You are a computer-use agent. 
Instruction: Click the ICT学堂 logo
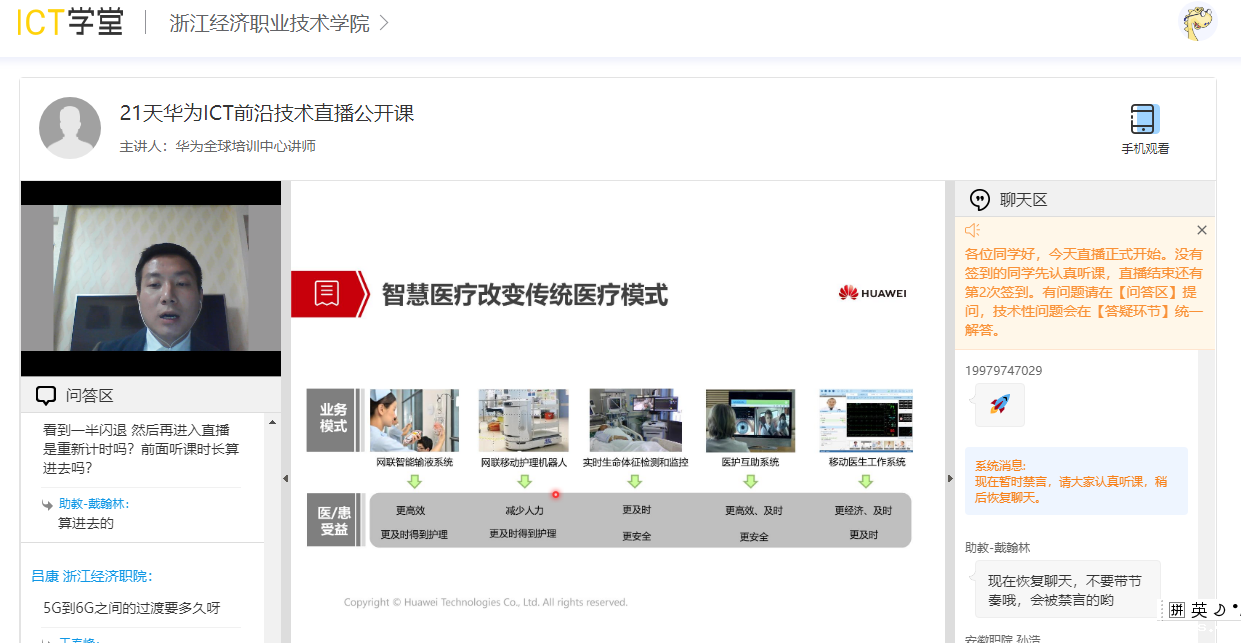[70, 23]
